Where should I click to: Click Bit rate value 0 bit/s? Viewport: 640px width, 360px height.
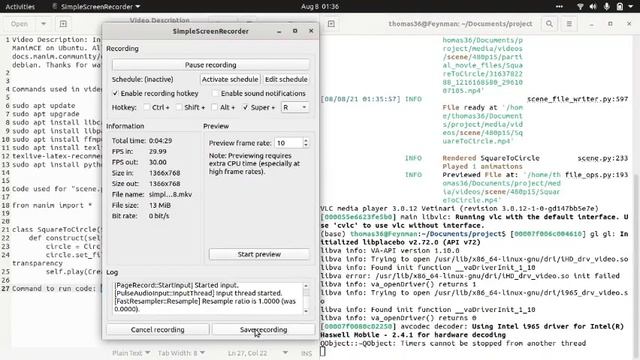pos(159,216)
